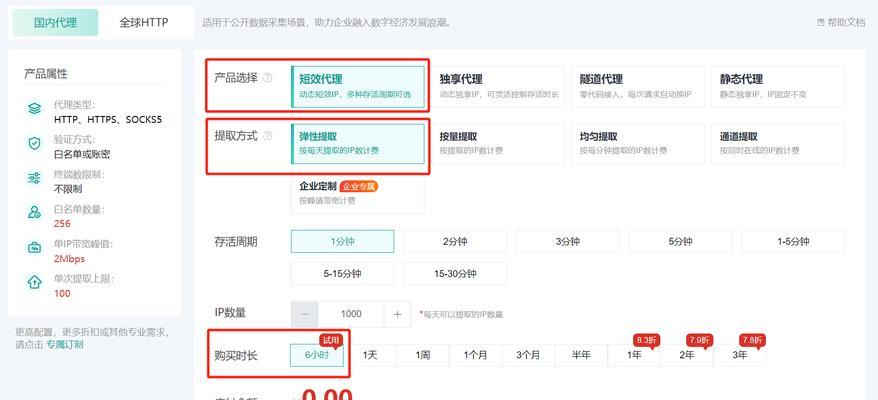Click the question mark next to 提取方式
This screenshot has width=878, height=400.
pyautogui.click(x=267, y=136)
